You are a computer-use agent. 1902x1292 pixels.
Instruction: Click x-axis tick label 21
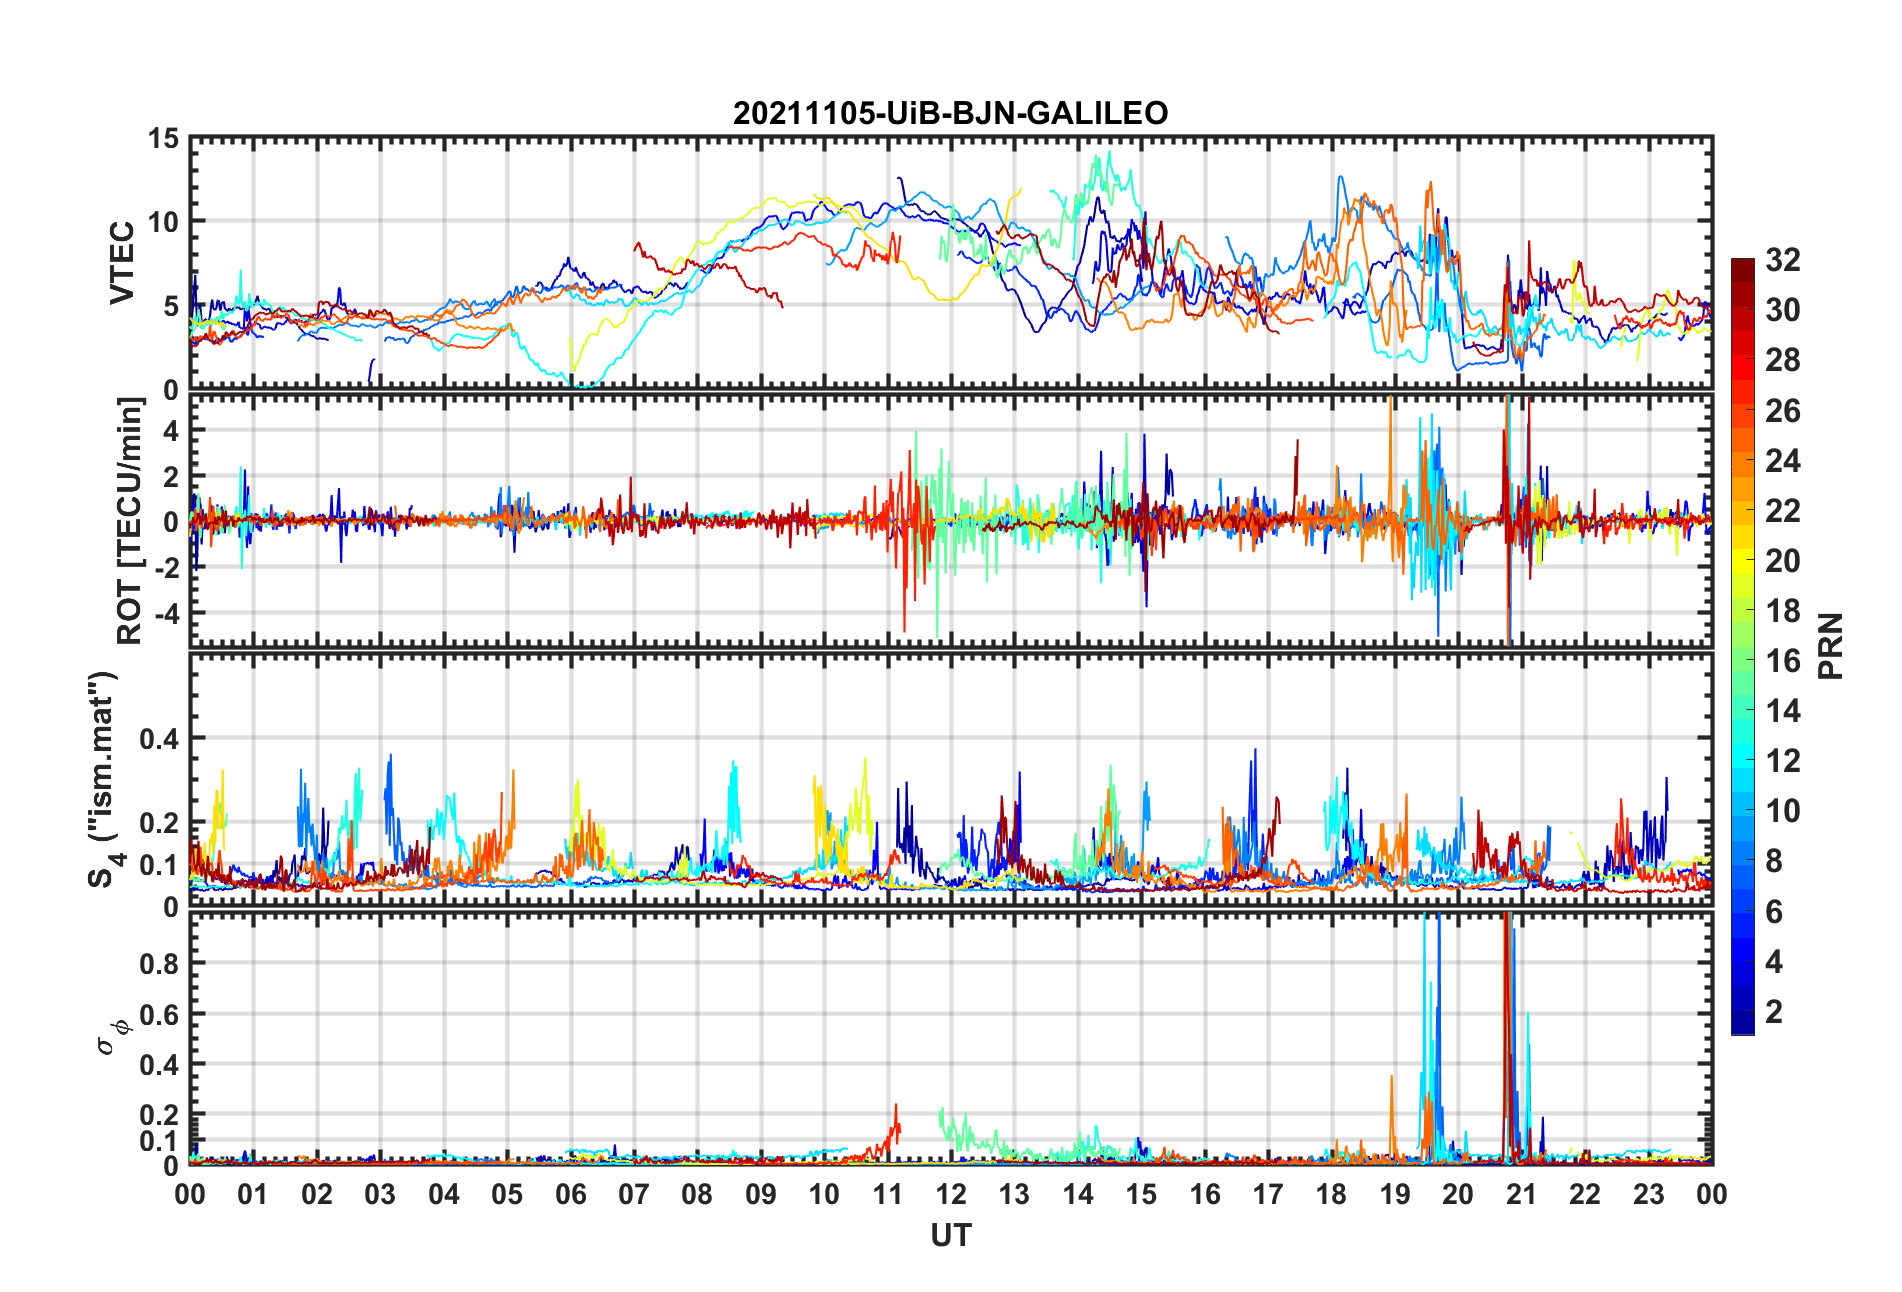[1521, 1194]
